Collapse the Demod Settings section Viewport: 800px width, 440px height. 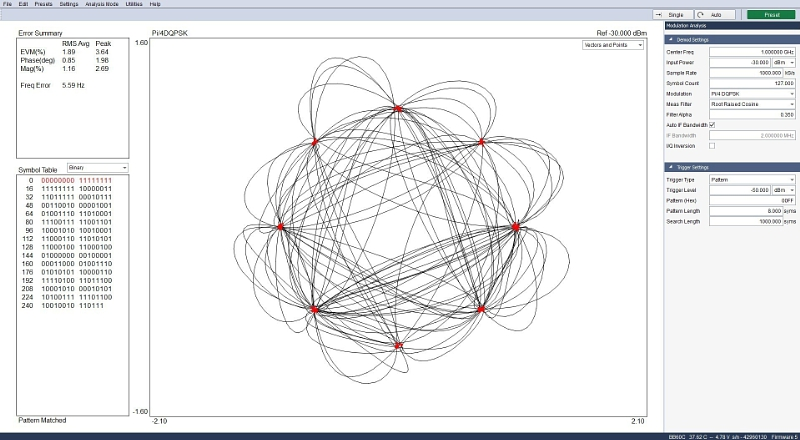tap(669, 39)
